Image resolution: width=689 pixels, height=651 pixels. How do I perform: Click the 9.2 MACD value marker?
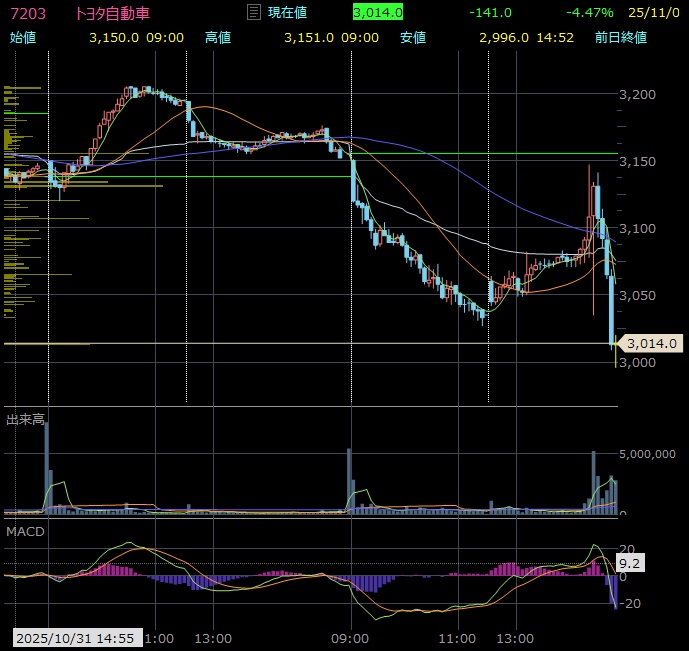pos(633,564)
